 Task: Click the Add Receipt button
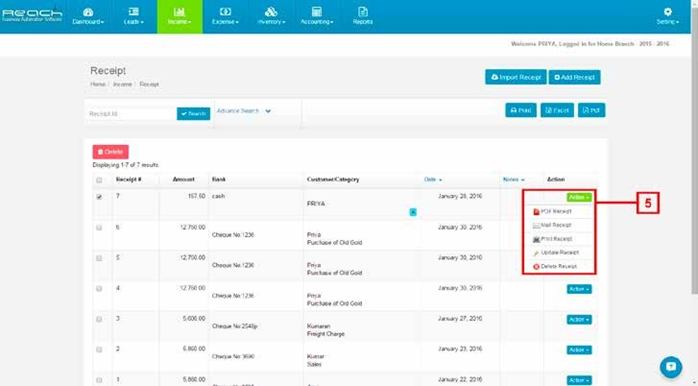pyautogui.click(x=574, y=77)
